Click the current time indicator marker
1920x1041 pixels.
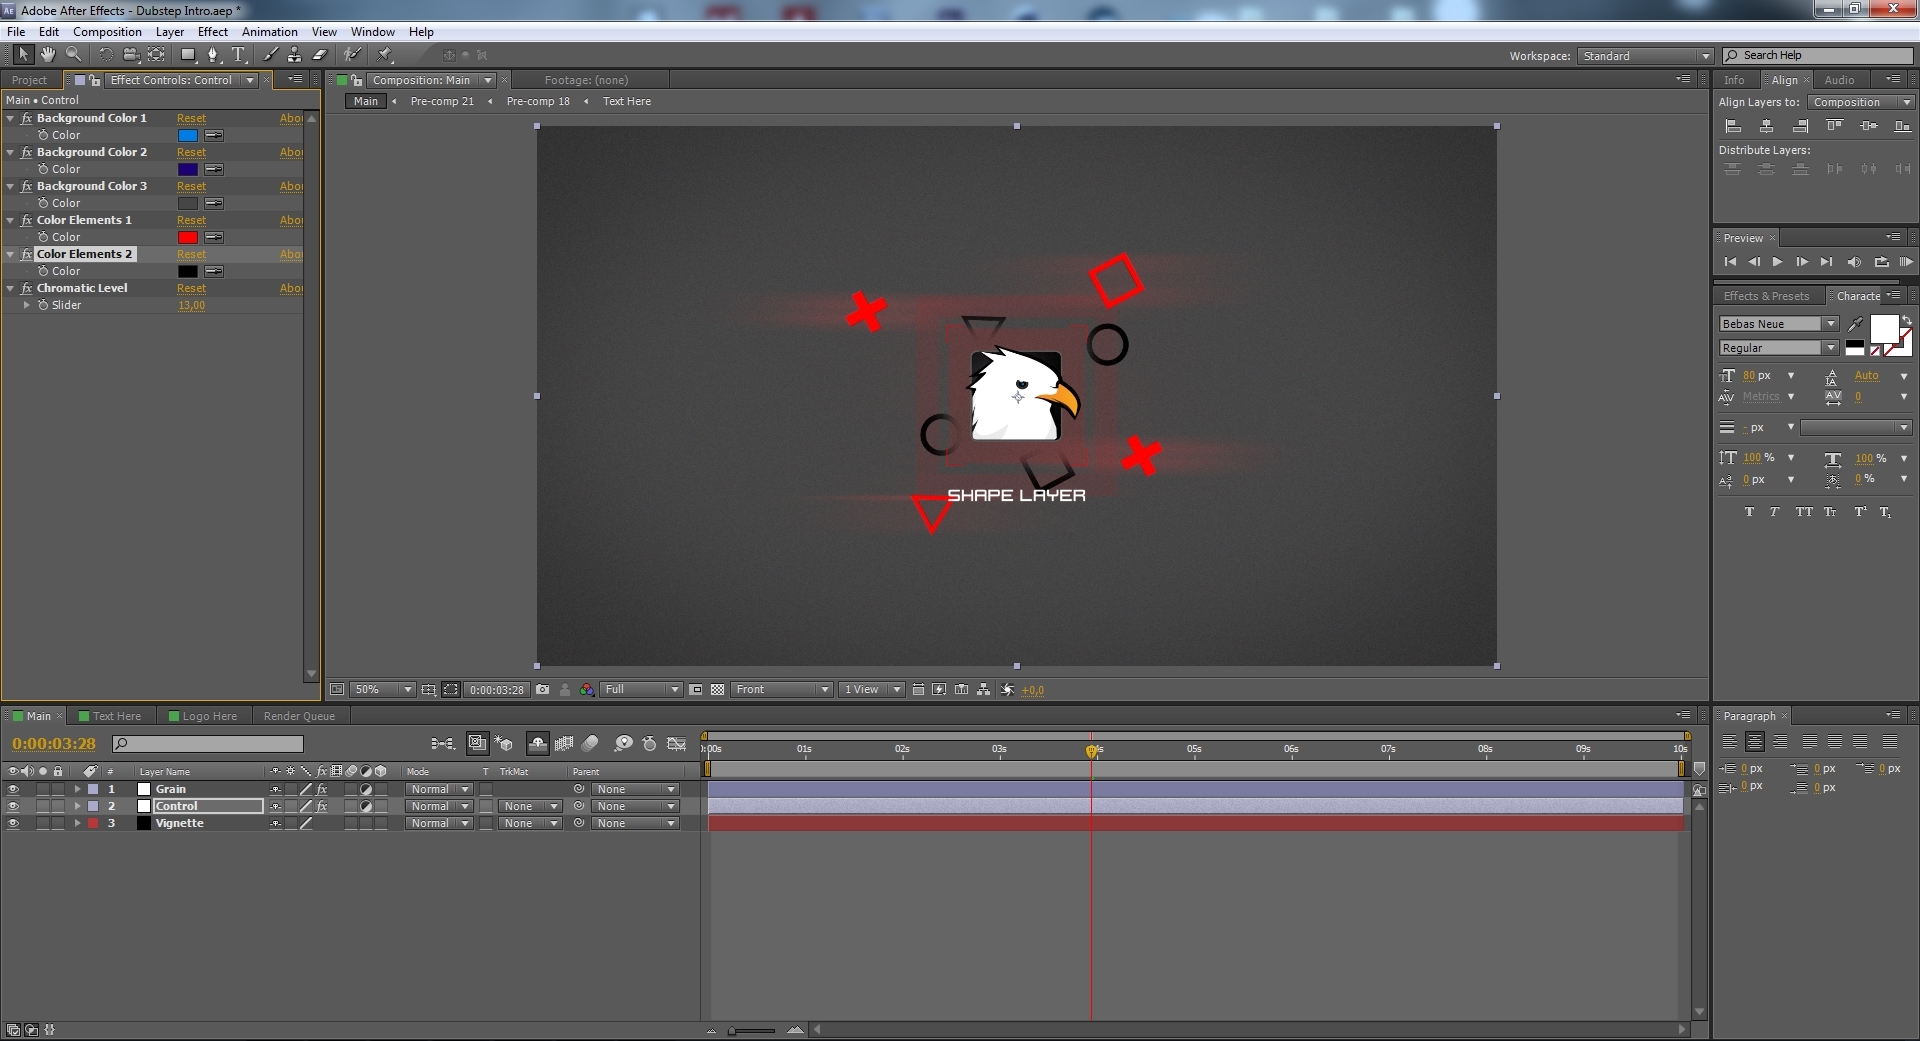click(1092, 751)
